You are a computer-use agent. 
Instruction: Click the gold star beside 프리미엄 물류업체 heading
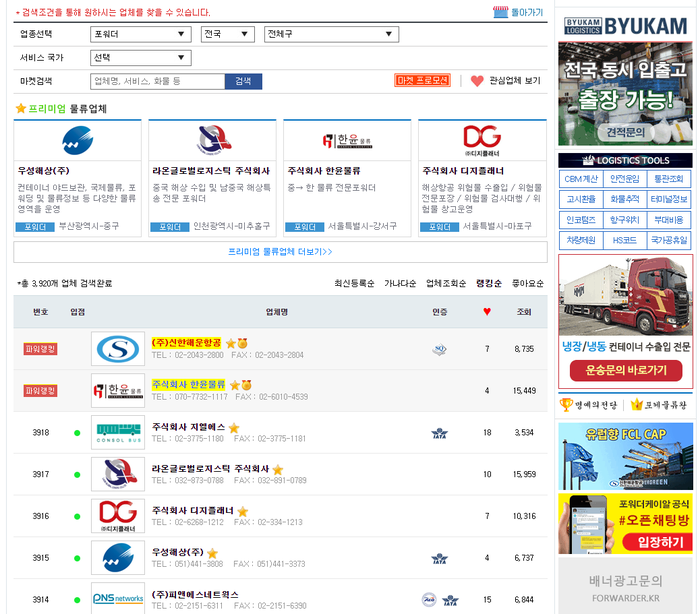(x=21, y=108)
